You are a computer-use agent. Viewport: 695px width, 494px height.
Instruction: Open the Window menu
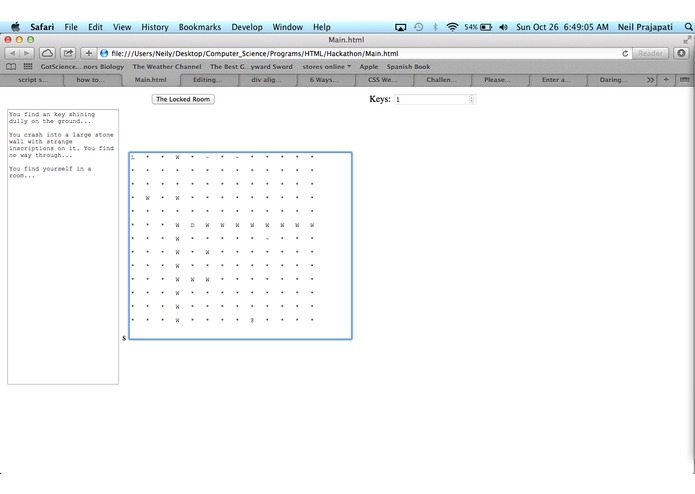pyautogui.click(x=288, y=27)
